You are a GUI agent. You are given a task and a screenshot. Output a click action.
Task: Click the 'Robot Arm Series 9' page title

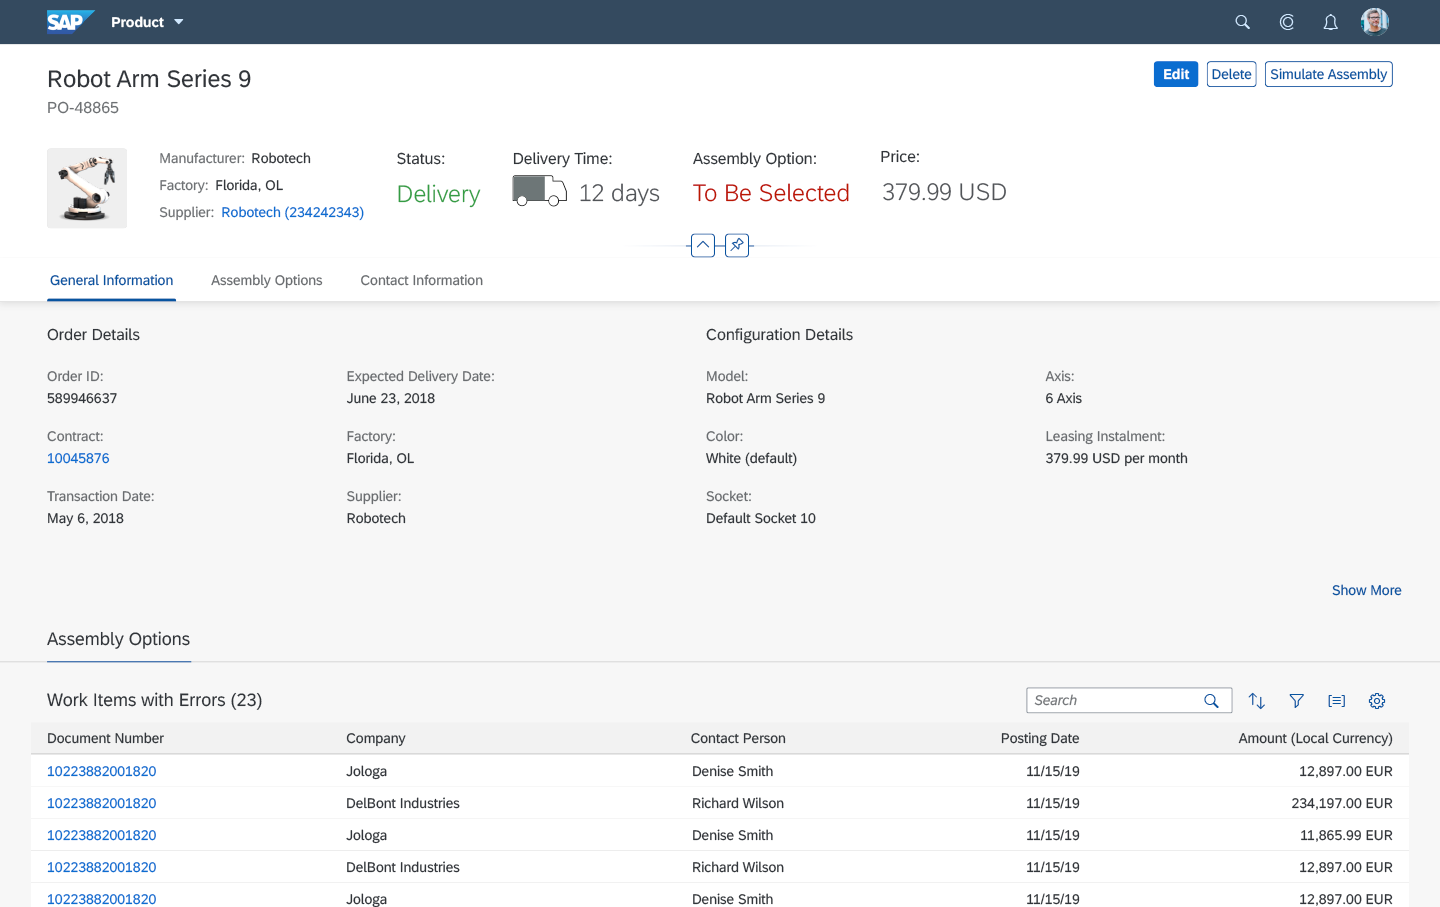(x=149, y=79)
